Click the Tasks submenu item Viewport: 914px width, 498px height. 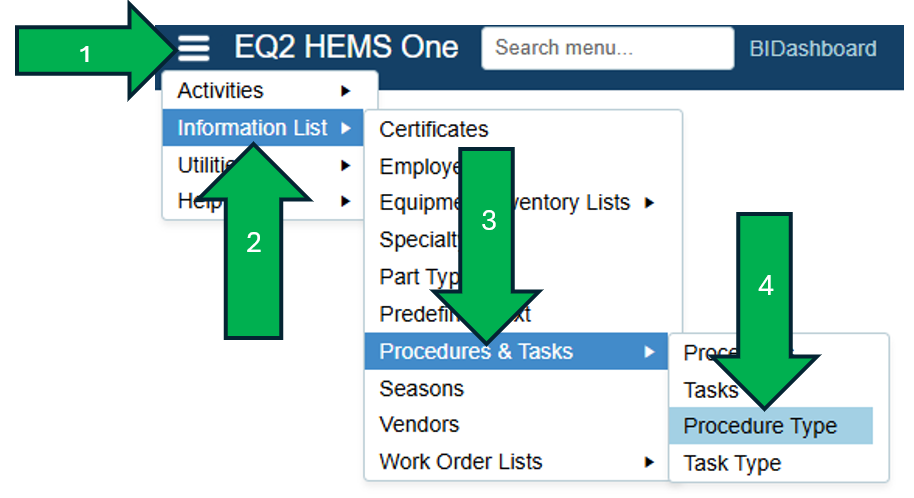pos(711,390)
